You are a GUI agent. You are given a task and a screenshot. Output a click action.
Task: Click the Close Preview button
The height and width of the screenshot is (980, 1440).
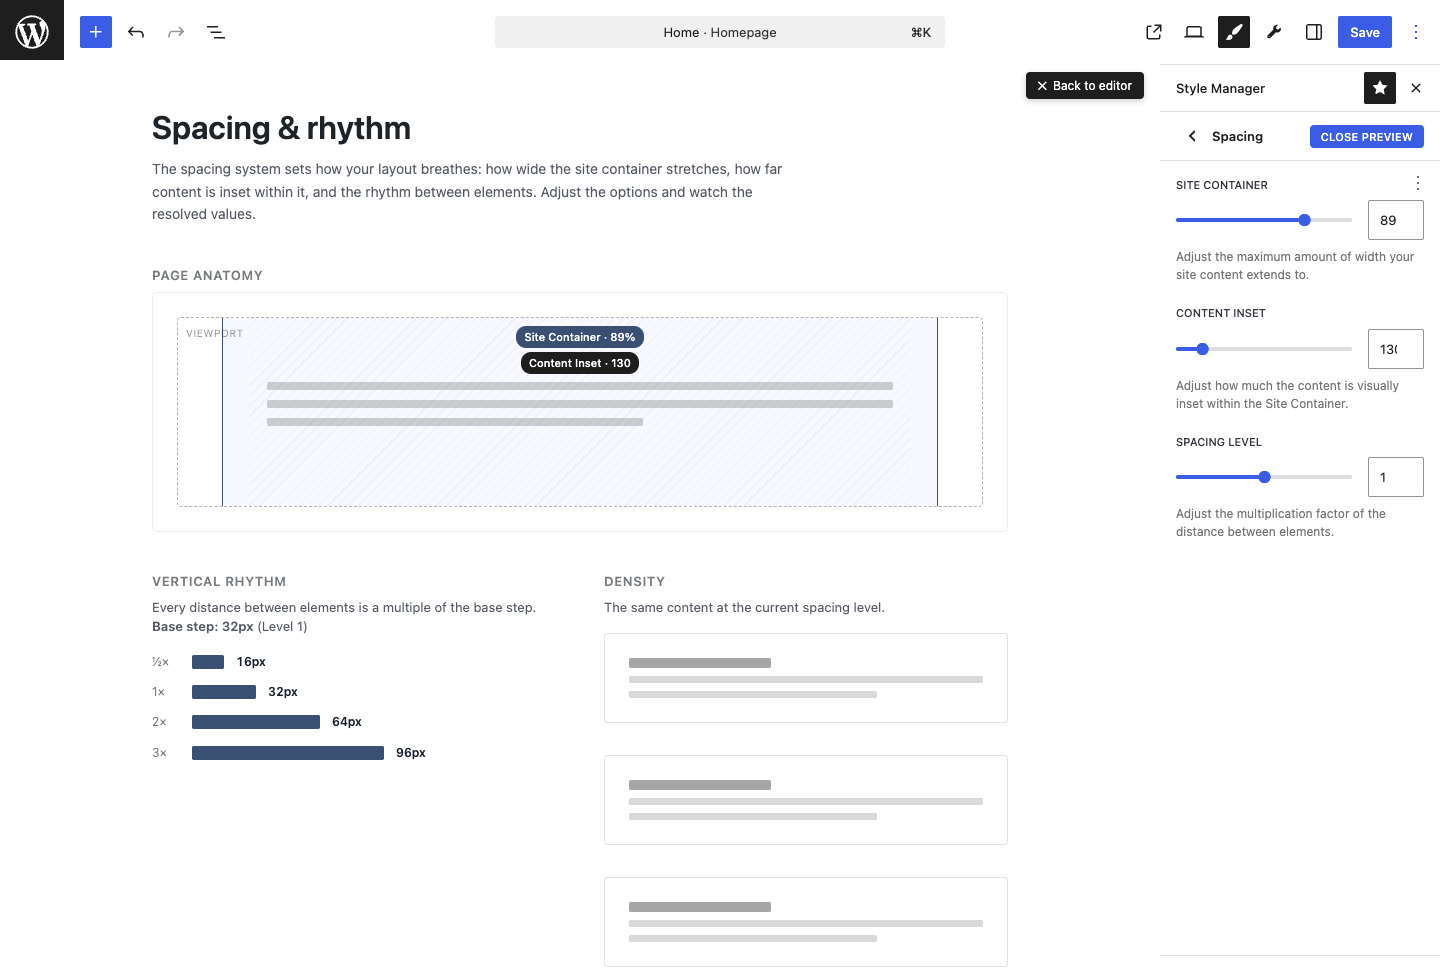pos(1367,137)
